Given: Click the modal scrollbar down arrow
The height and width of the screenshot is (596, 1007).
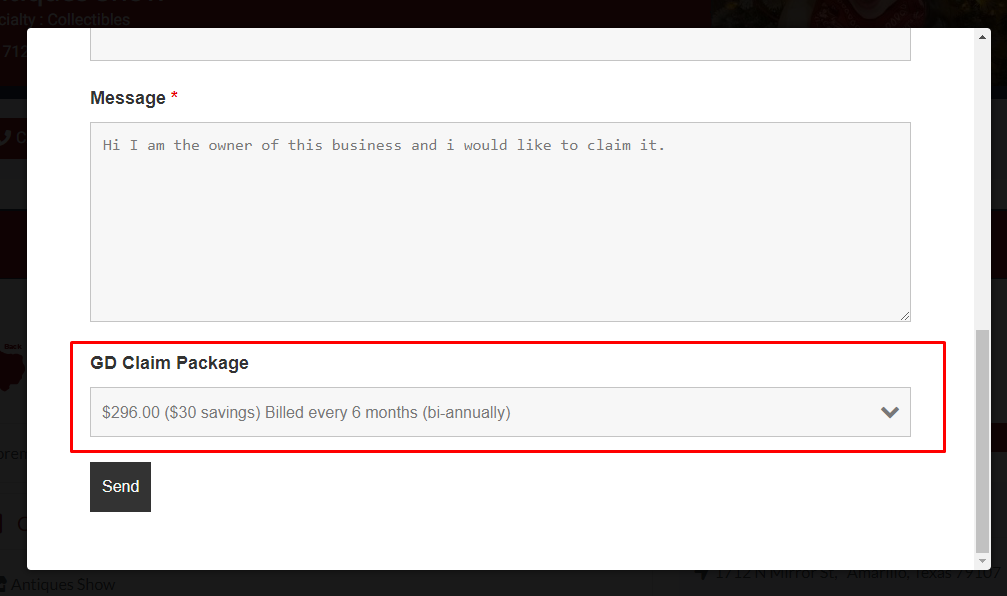Looking at the screenshot, I should coord(982,561).
